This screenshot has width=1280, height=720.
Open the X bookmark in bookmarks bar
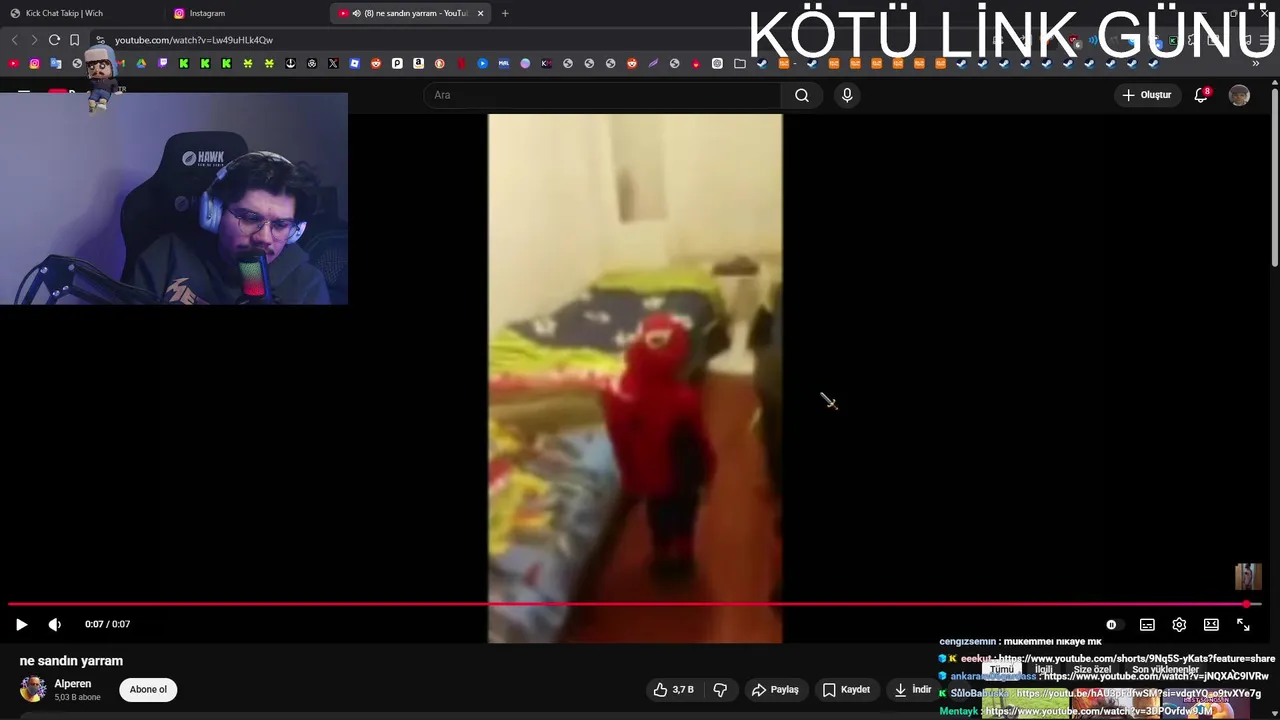pyautogui.click(x=333, y=63)
